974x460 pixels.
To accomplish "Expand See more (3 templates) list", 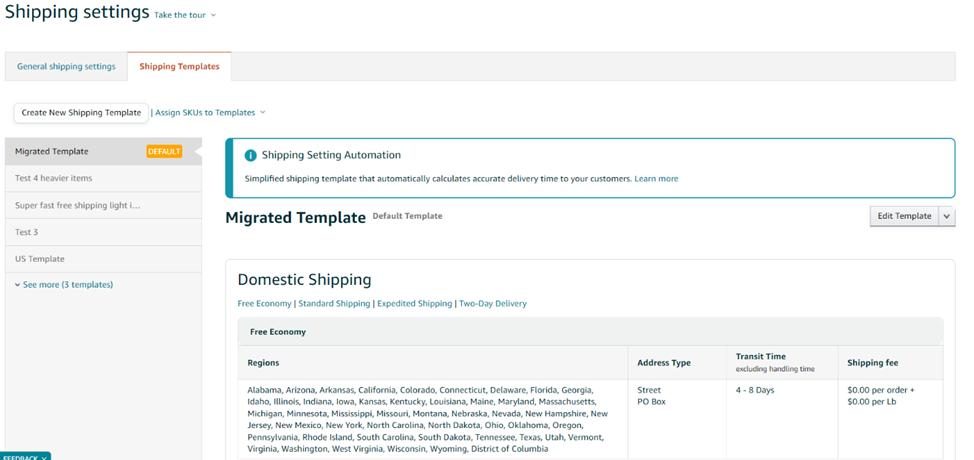I will click(x=64, y=285).
